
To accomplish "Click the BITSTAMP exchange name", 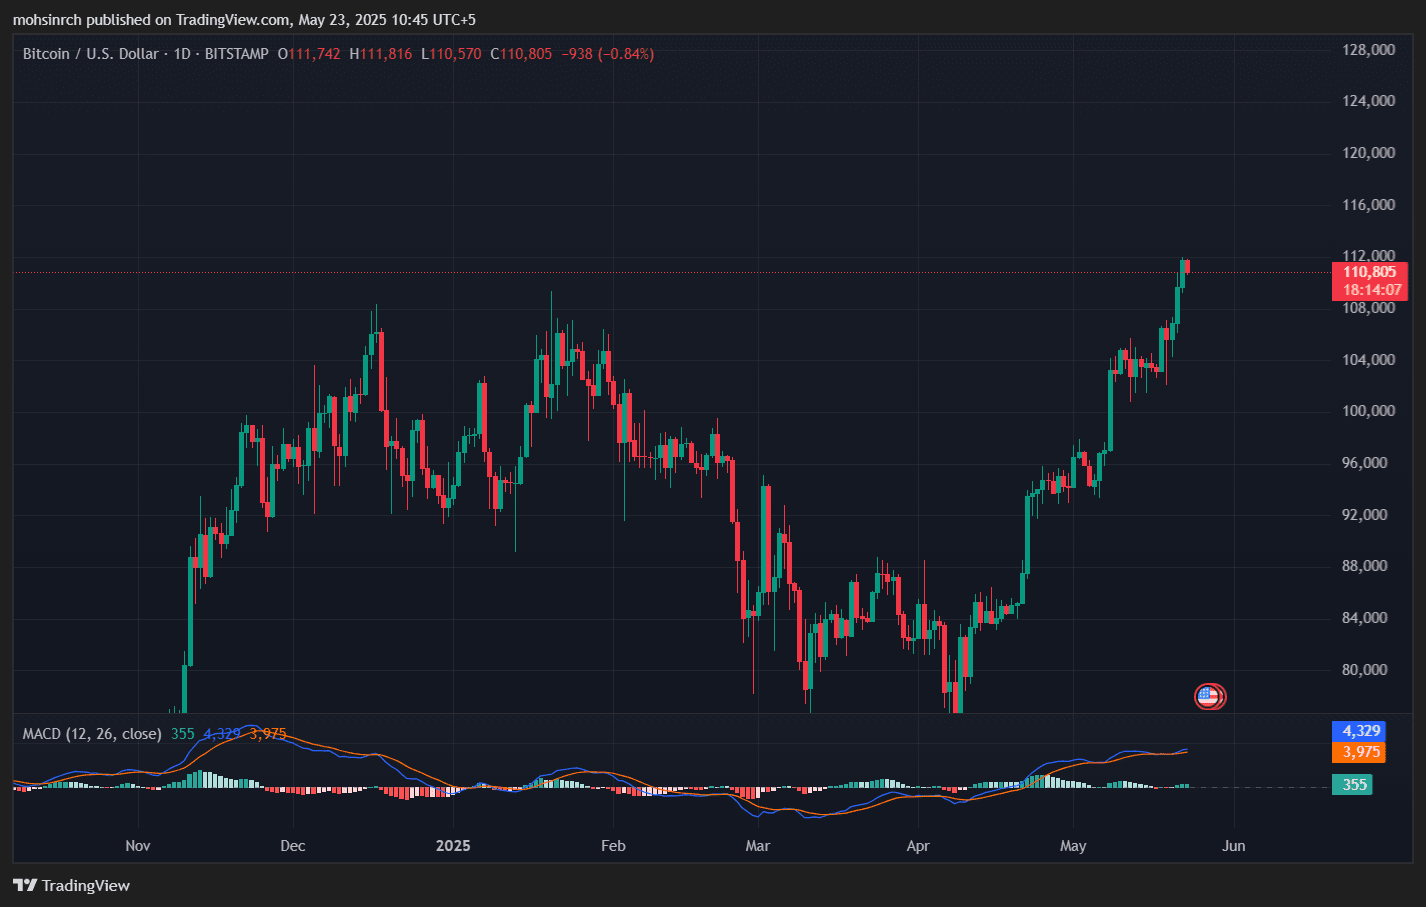I will tap(237, 54).
